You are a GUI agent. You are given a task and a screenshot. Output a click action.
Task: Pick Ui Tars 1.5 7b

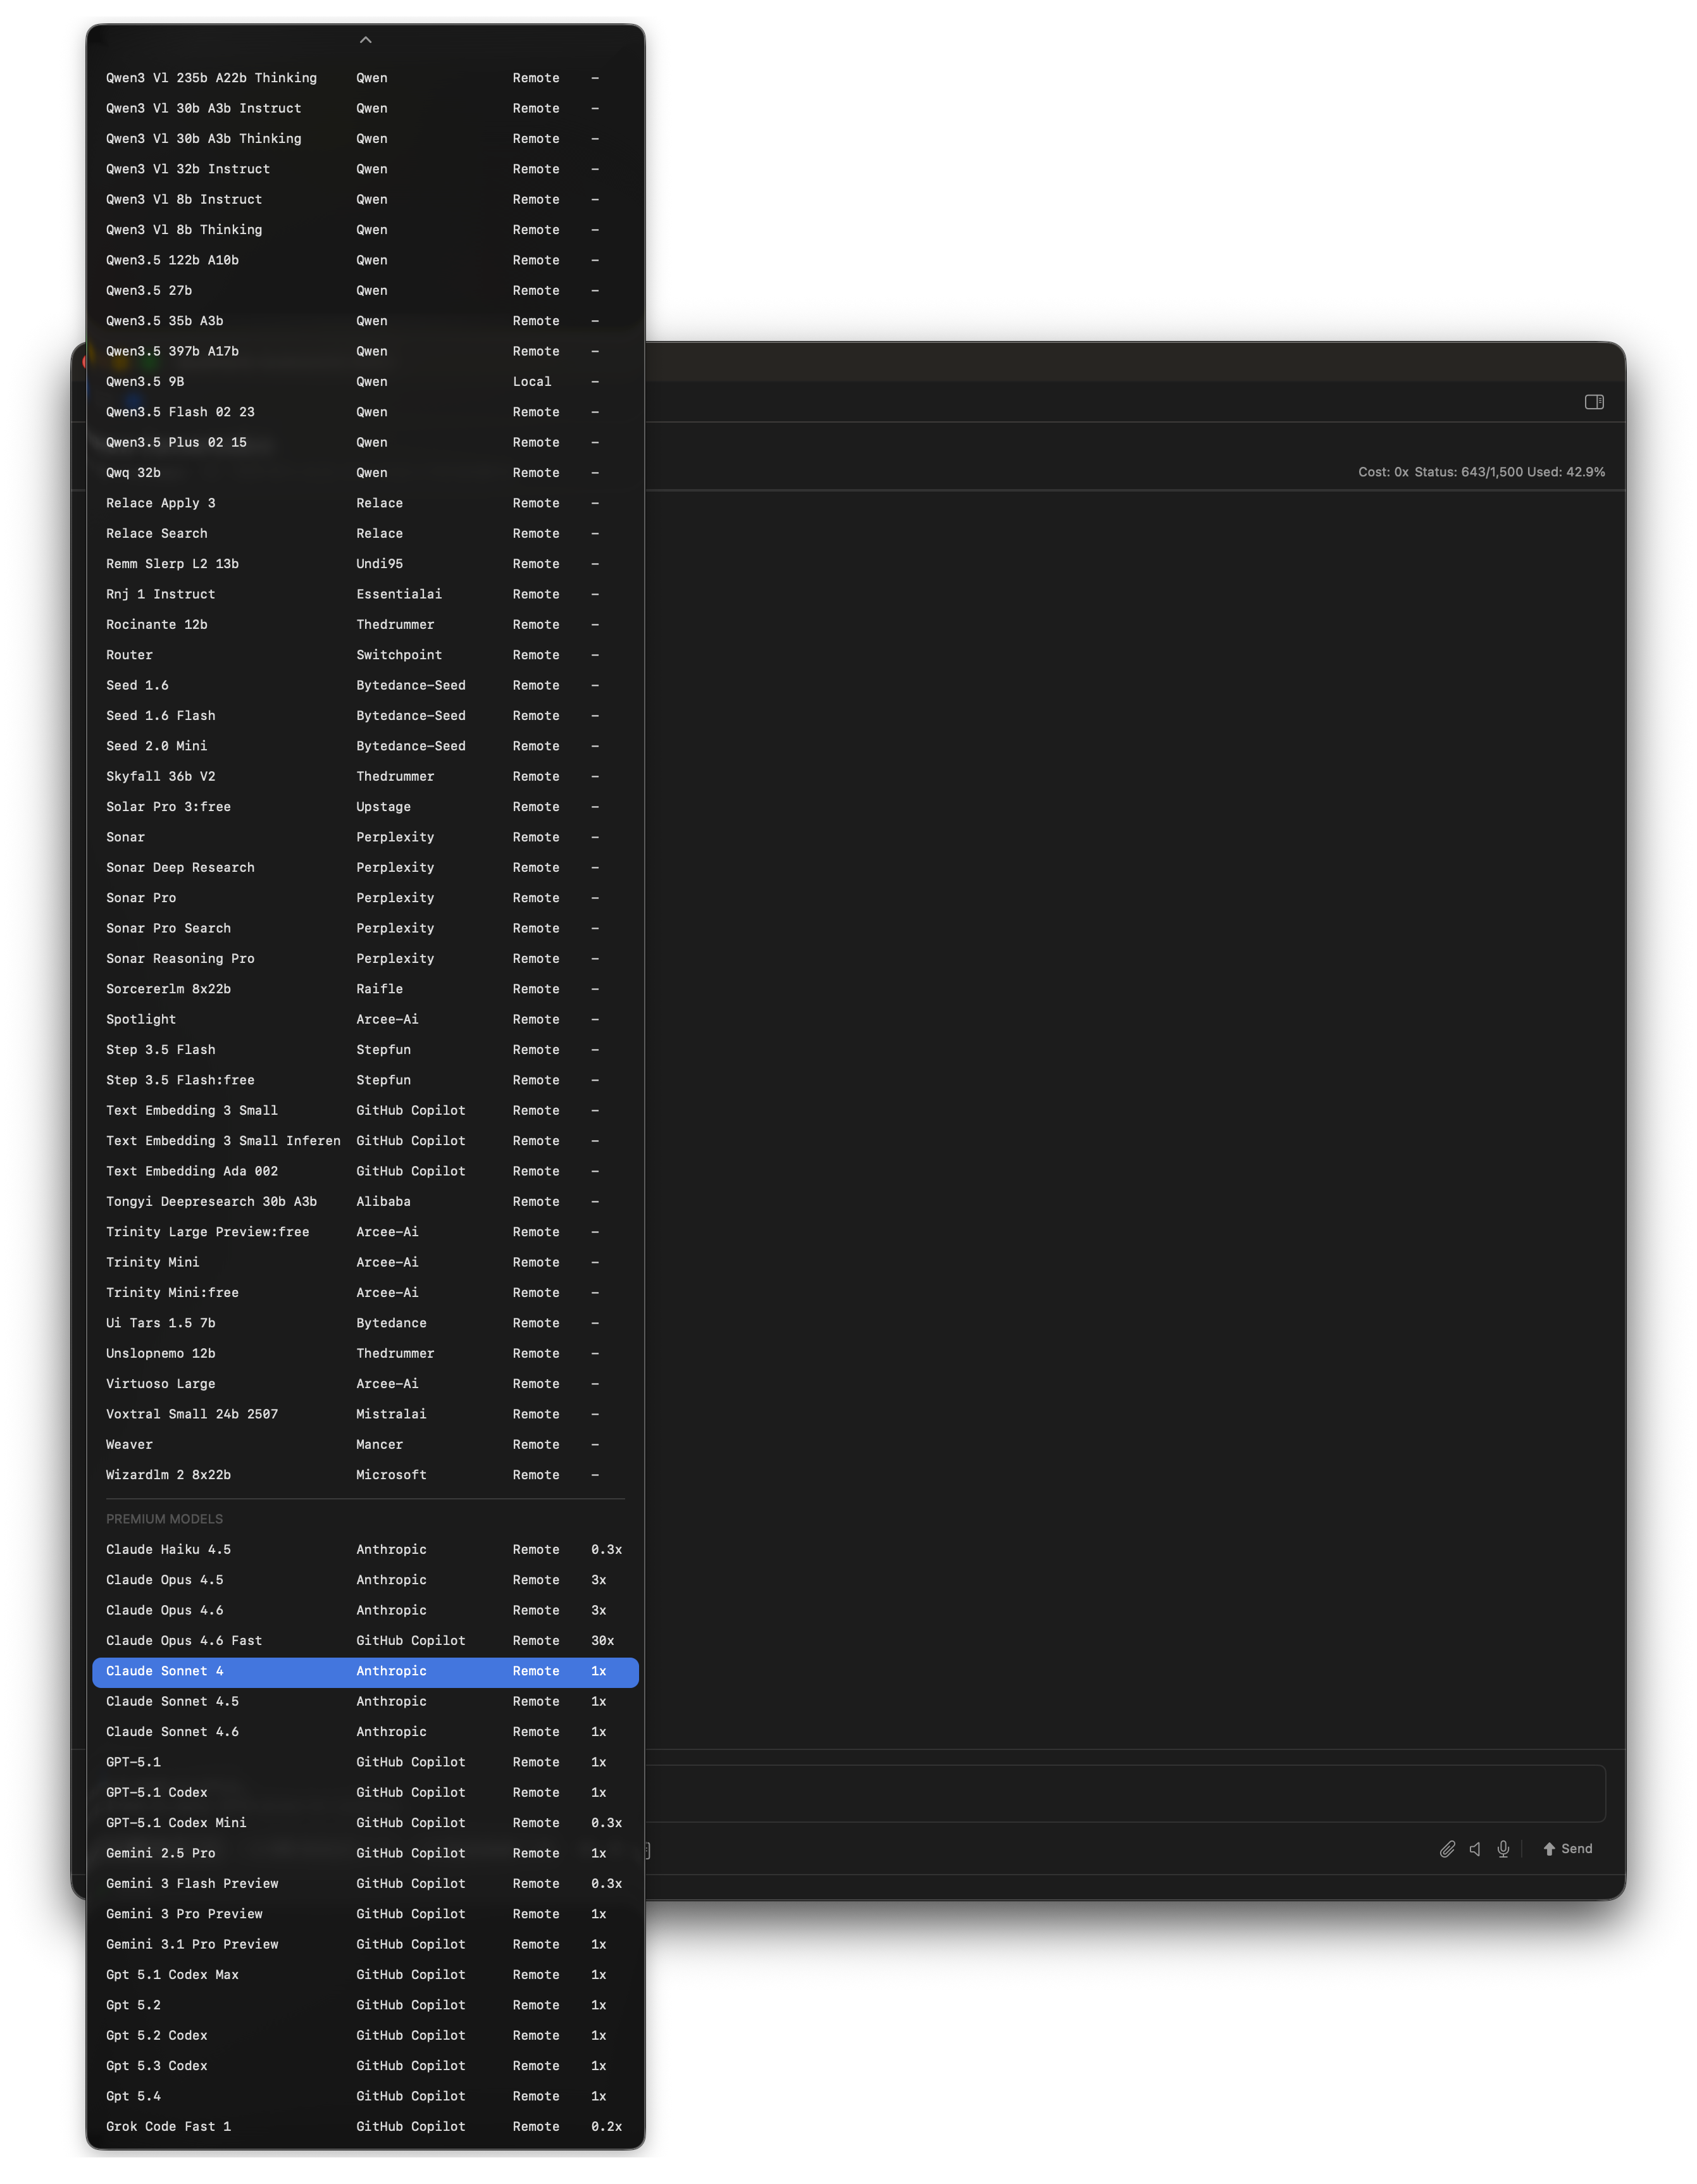(x=365, y=1323)
